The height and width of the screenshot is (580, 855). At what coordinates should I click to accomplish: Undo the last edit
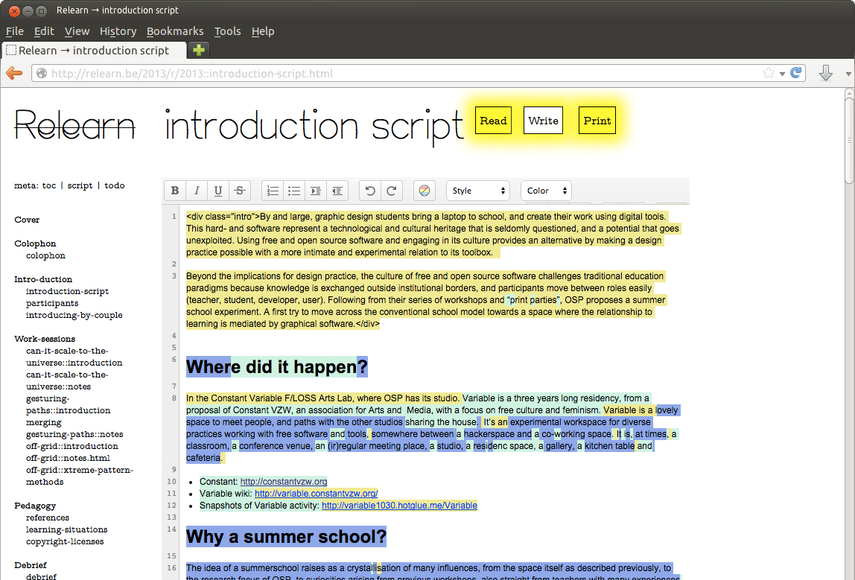(x=369, y=191)
